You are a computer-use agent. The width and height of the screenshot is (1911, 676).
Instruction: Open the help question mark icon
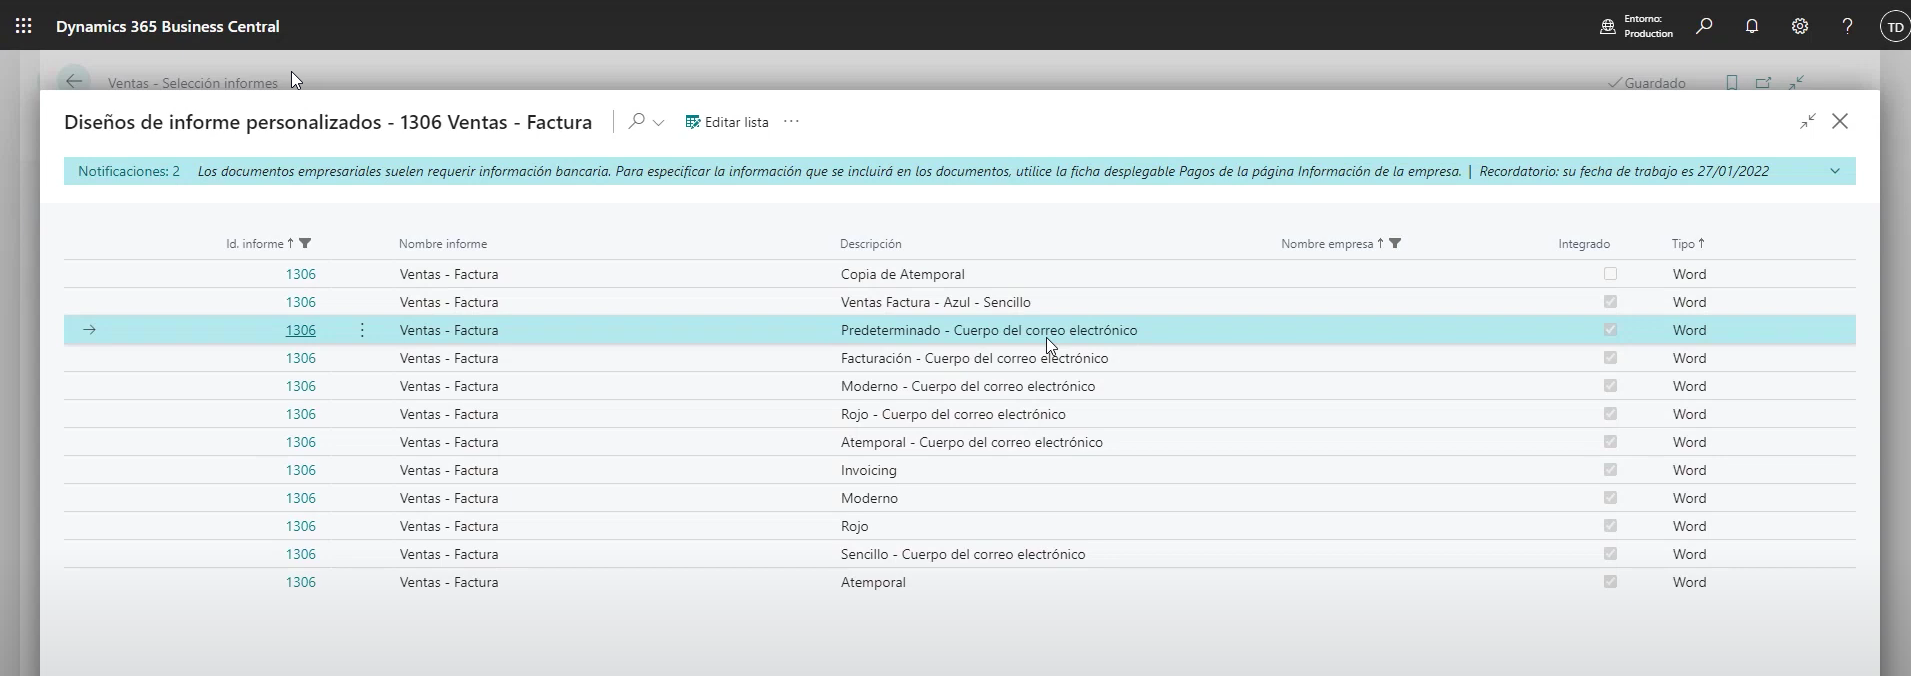click(1847, 27)
